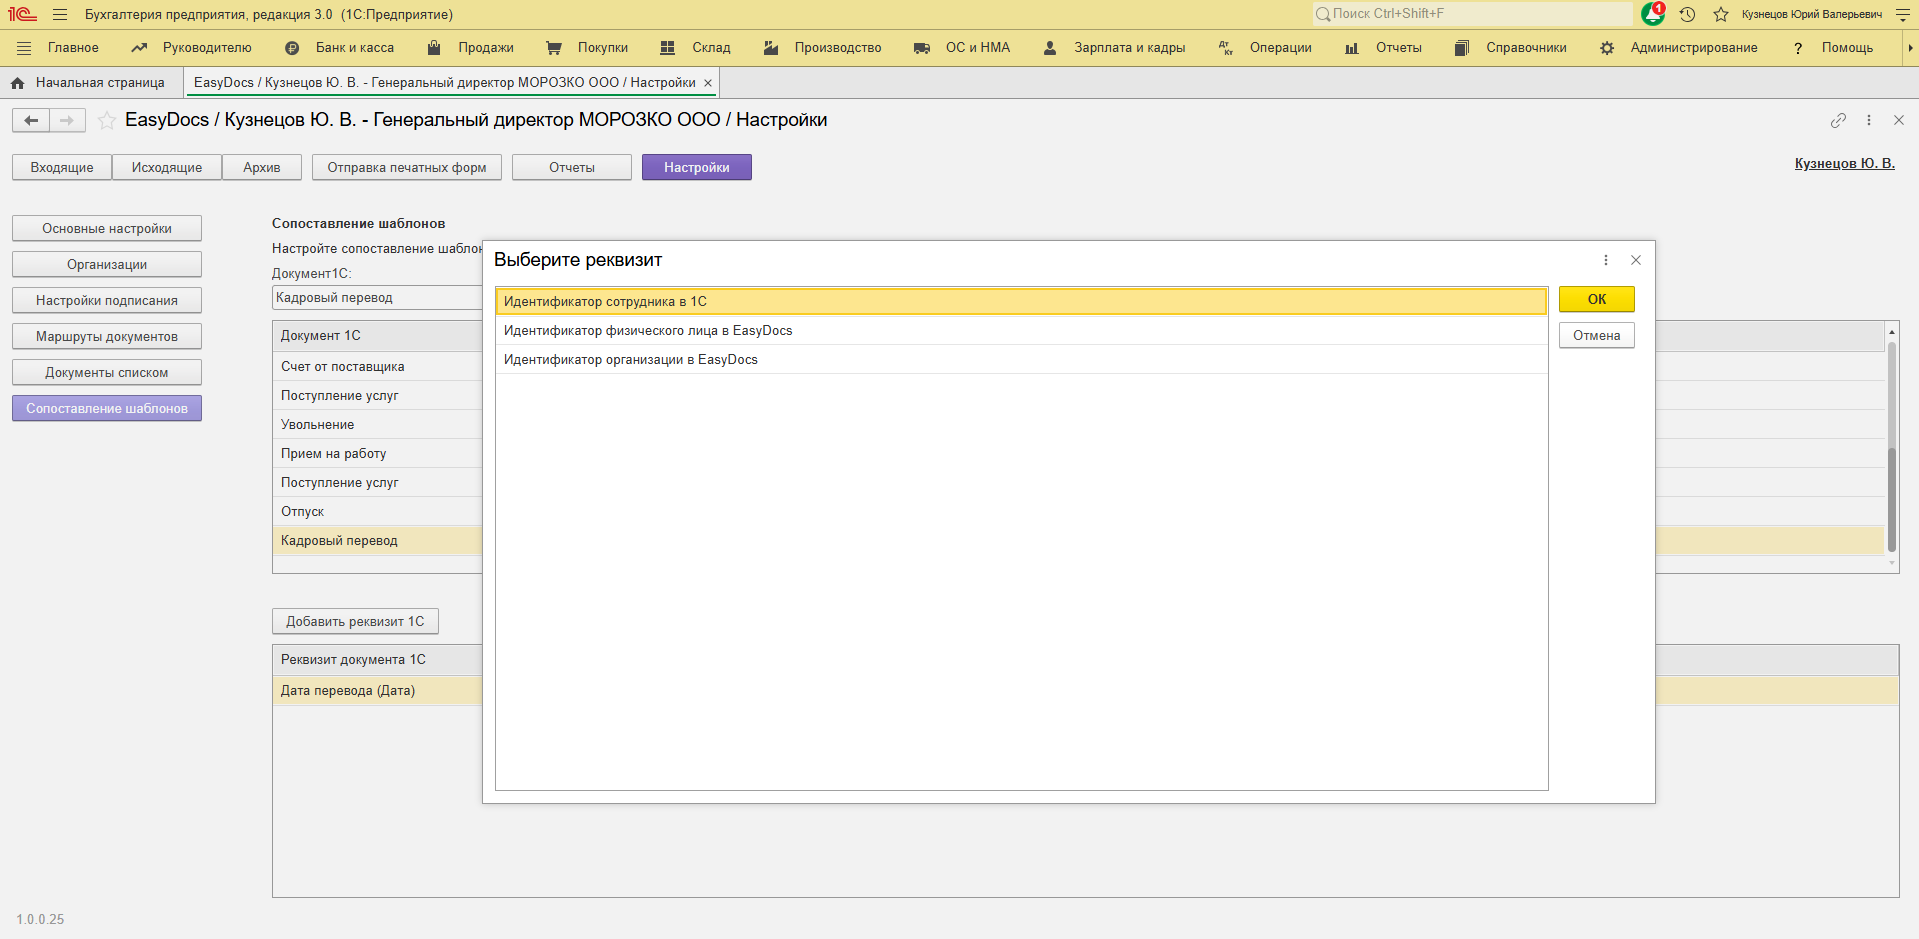Click the back navigation arrow
1919x939 pixels.
coord(31,120)
